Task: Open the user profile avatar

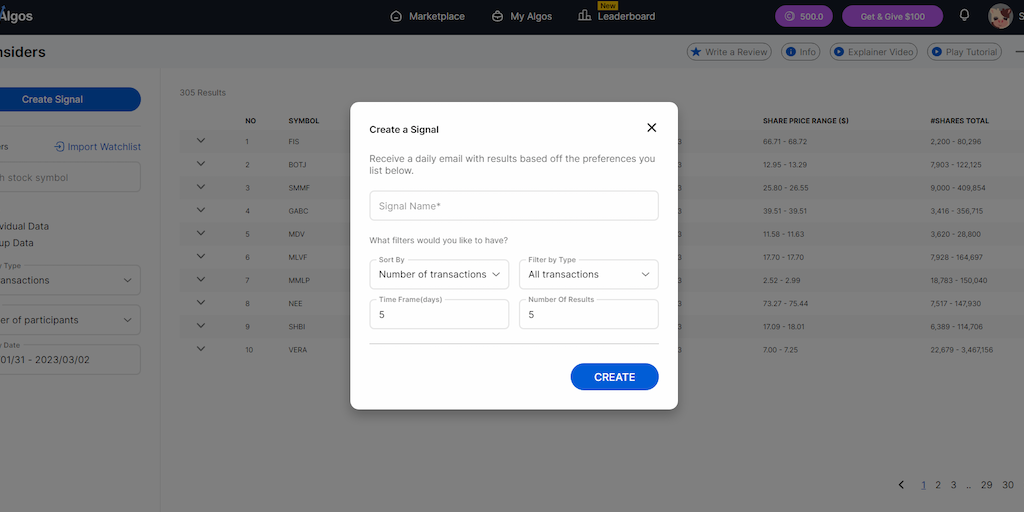Action: tap(999, 16)
